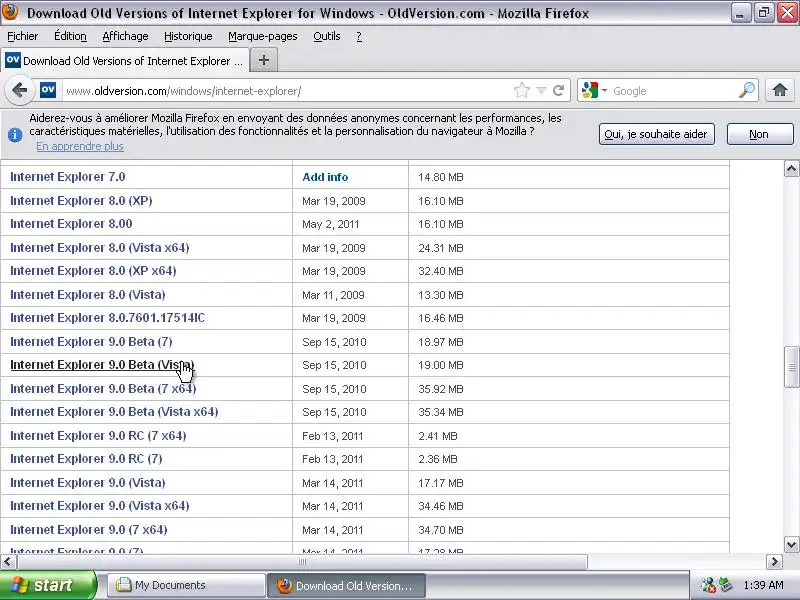Click the info icon in the notification bar
Screen dimensions: 800x600
[x=15, y=135]
